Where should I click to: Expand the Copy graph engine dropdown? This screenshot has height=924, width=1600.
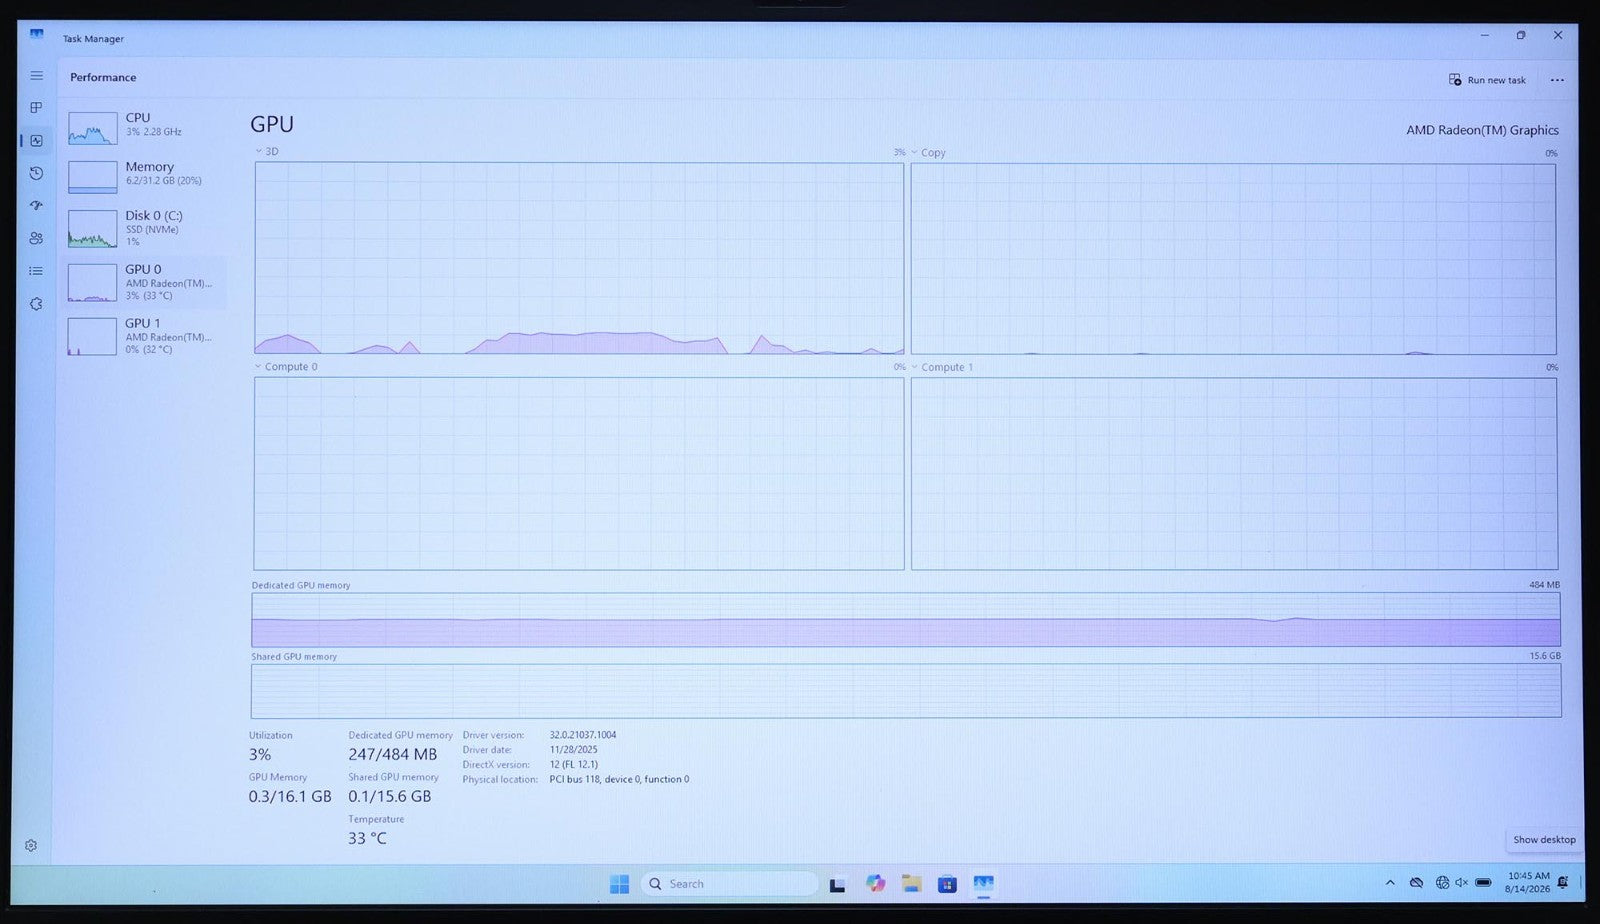(x=928, y=153)
